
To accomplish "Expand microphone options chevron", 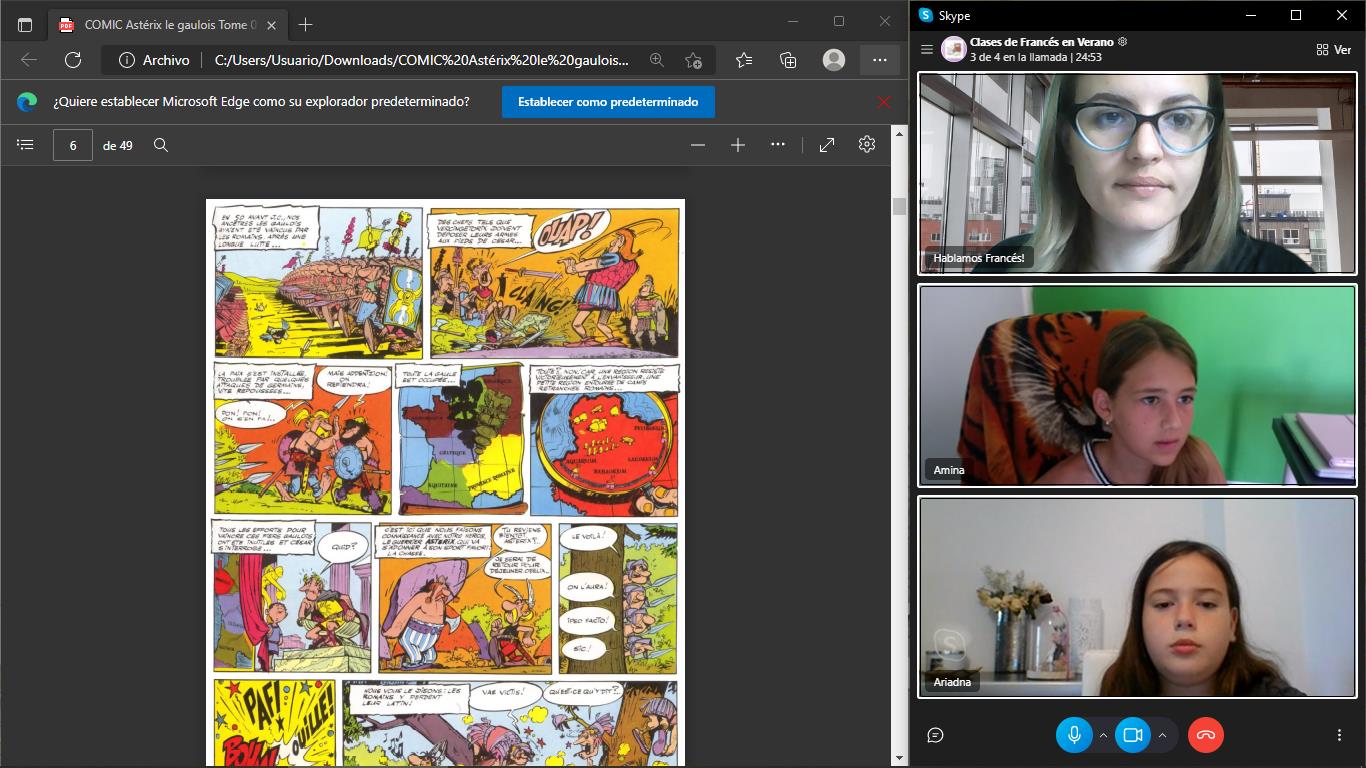I will coord(1103,736).
